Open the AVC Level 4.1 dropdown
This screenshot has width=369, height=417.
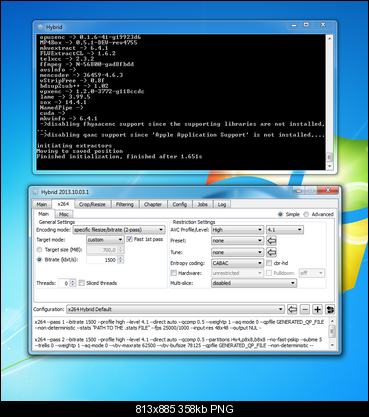[x=284, y=230]
